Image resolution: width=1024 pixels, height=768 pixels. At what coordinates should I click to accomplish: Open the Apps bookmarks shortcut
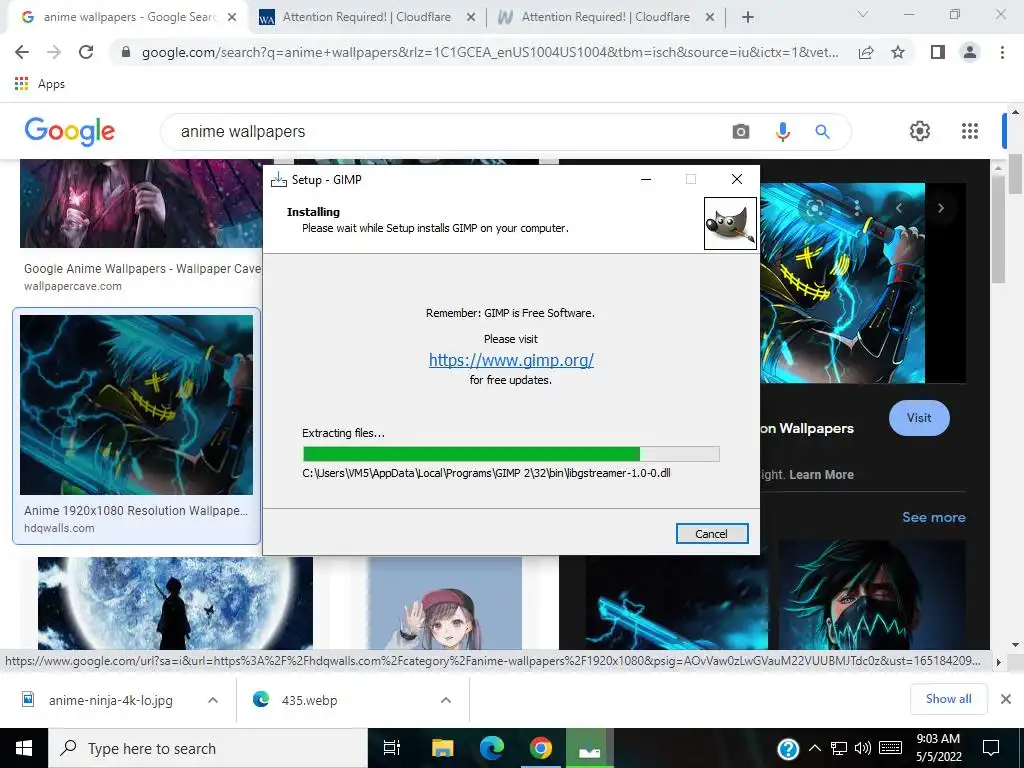(x=39, y=84)
